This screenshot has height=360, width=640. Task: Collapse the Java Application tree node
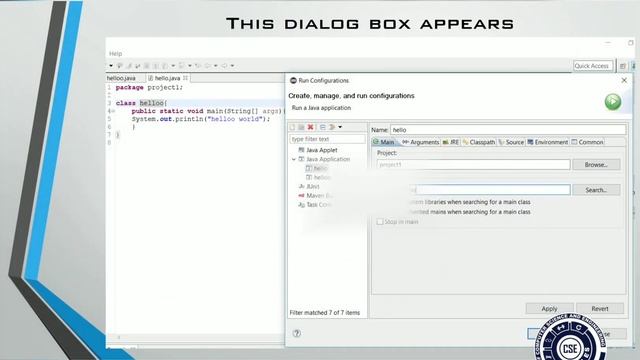coord(294,159)
